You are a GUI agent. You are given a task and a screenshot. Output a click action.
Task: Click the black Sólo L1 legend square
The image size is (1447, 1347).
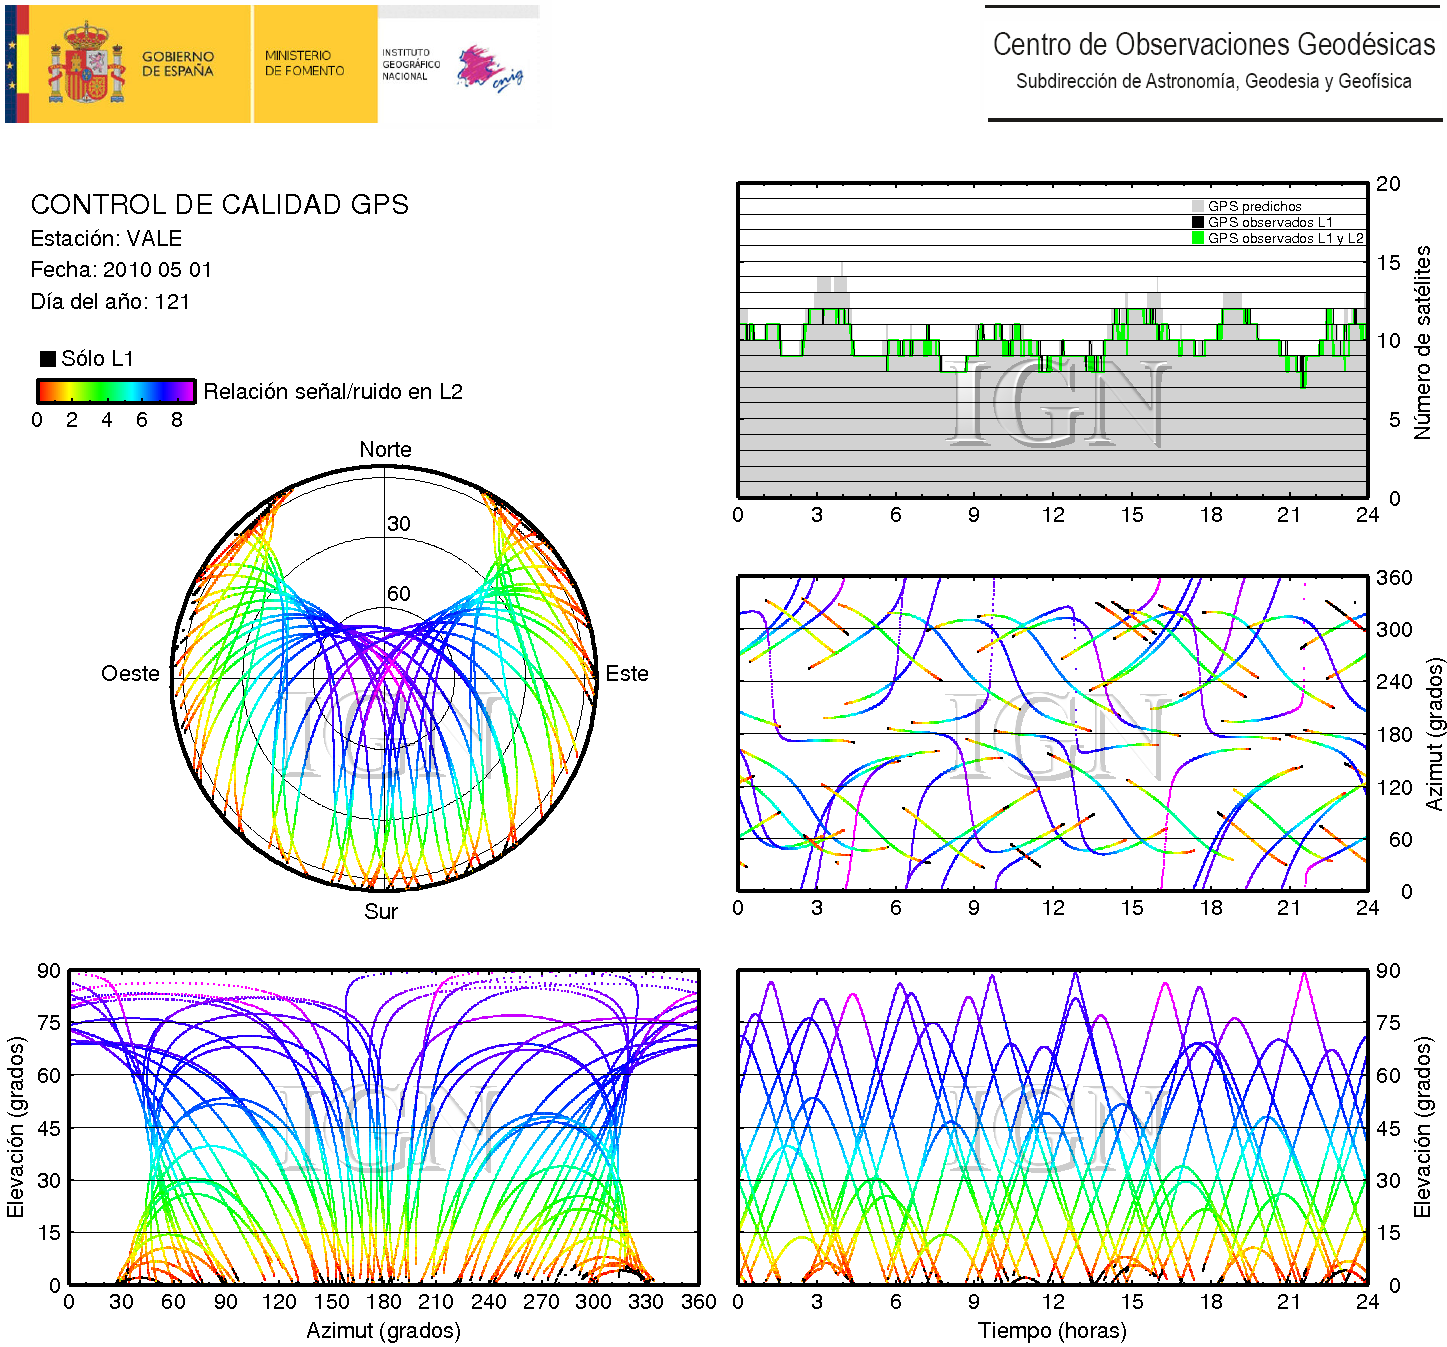(x=47, y=359)
